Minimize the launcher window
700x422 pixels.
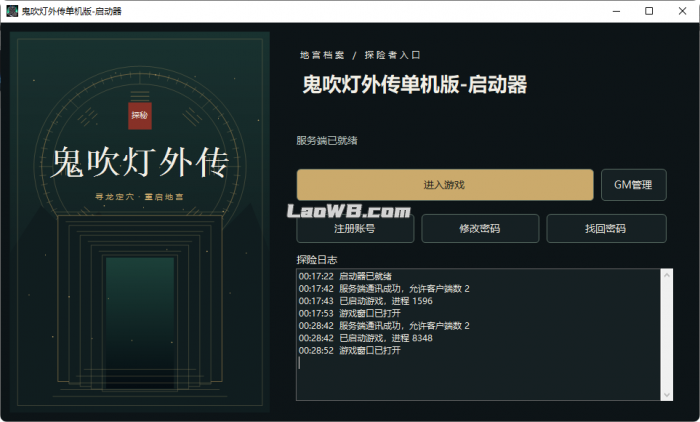click(617, 11)
